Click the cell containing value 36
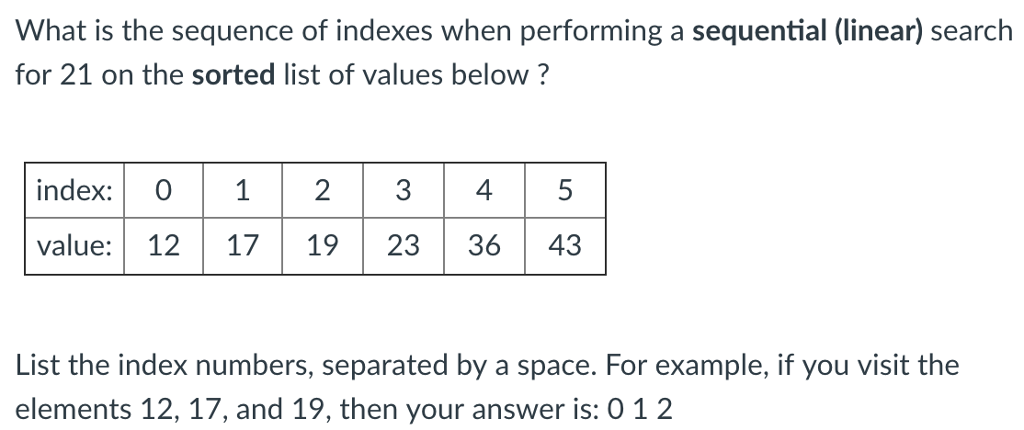The height and width of the screenshot is (430, 1024). coord(484,245)
